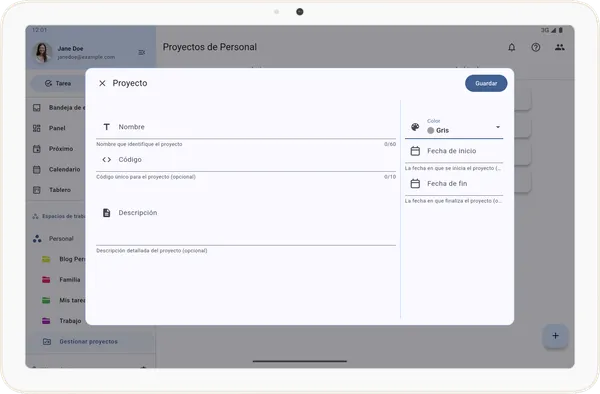
Task: Open Próximo in the sidebar
Action: (x=56, y=149)
